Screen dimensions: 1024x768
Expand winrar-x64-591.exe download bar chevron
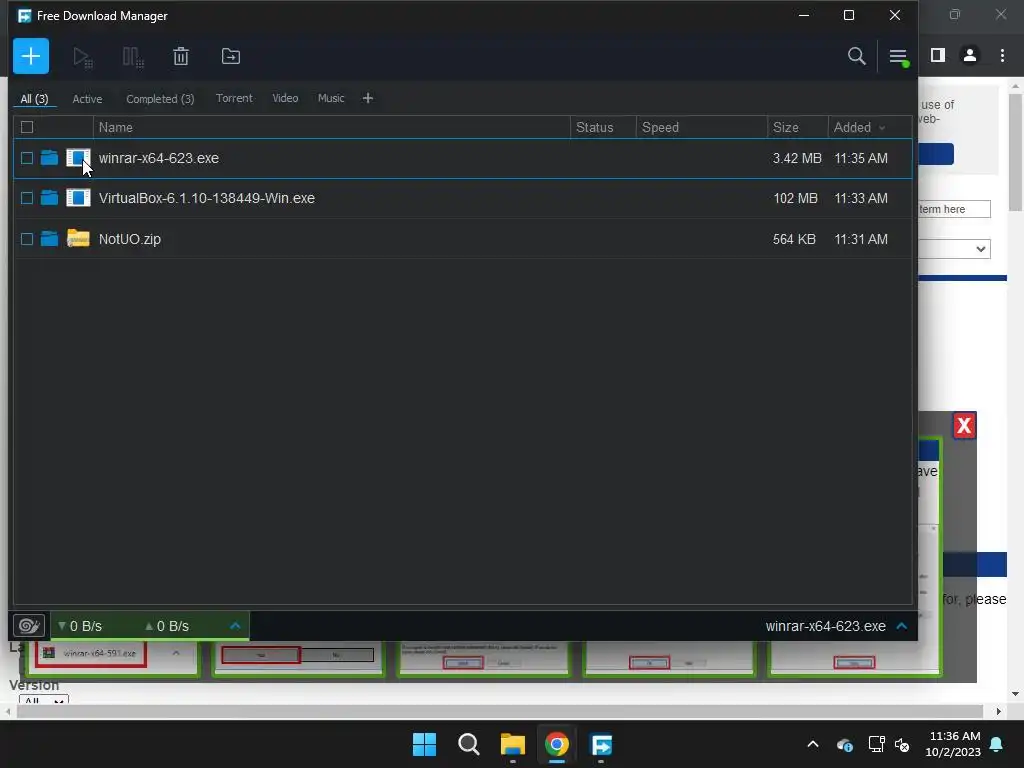(x=176, y=652)
